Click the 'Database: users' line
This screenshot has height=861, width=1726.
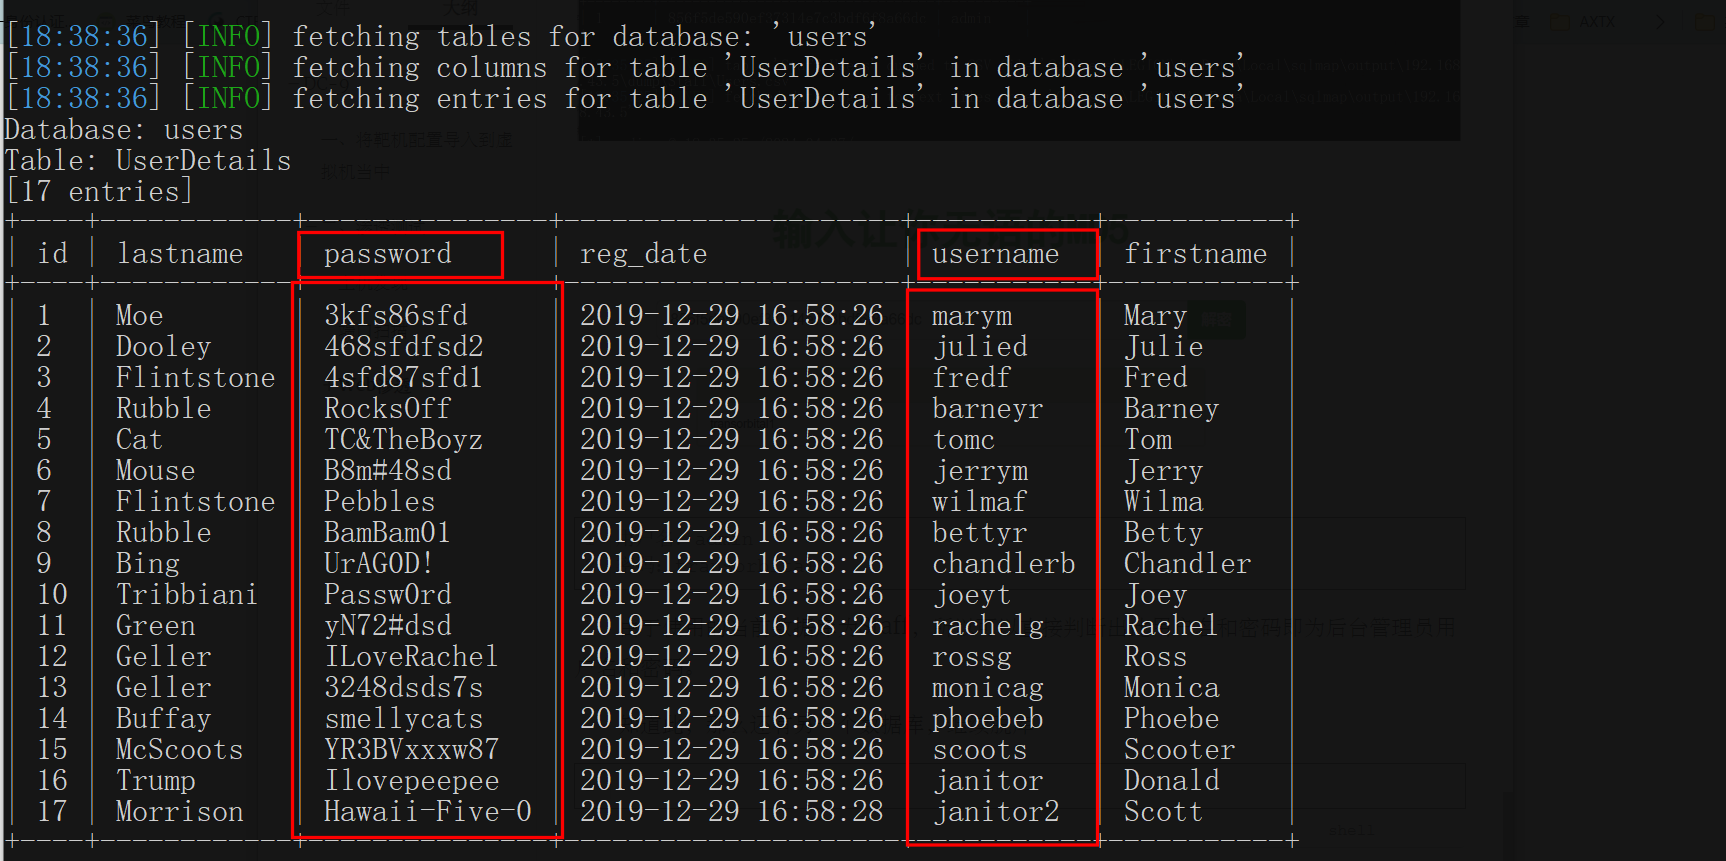point(124,130)
